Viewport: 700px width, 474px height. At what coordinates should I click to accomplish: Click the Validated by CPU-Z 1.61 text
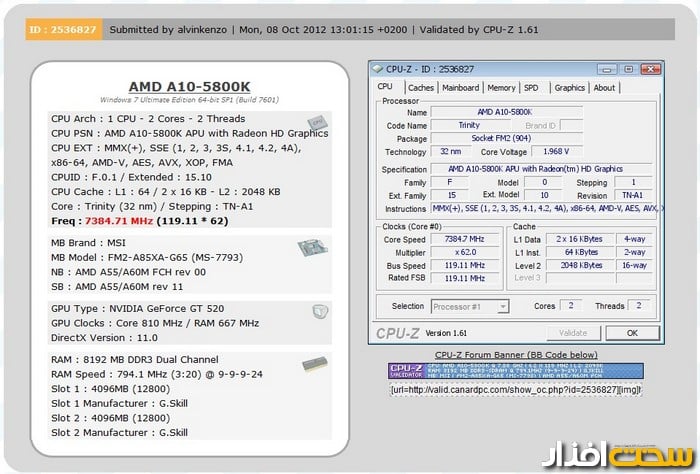click(479, 30)
